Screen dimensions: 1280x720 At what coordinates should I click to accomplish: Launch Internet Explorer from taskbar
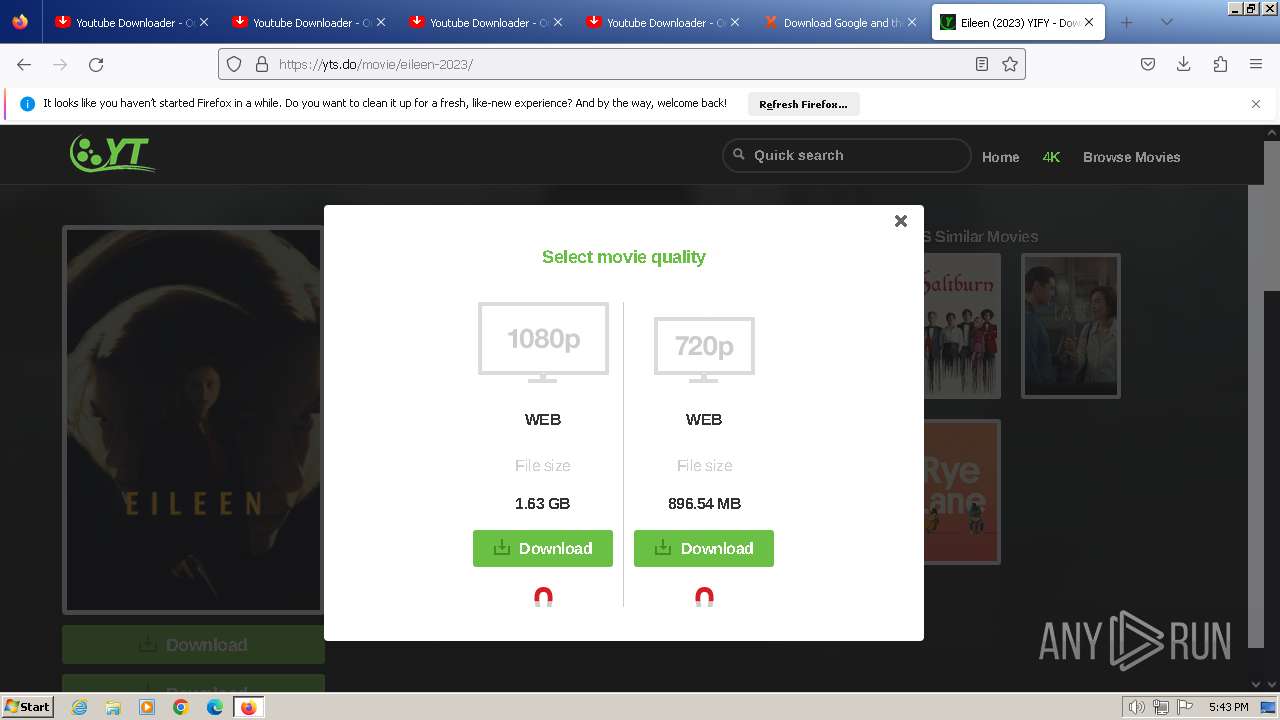click(x=79, y=707)
